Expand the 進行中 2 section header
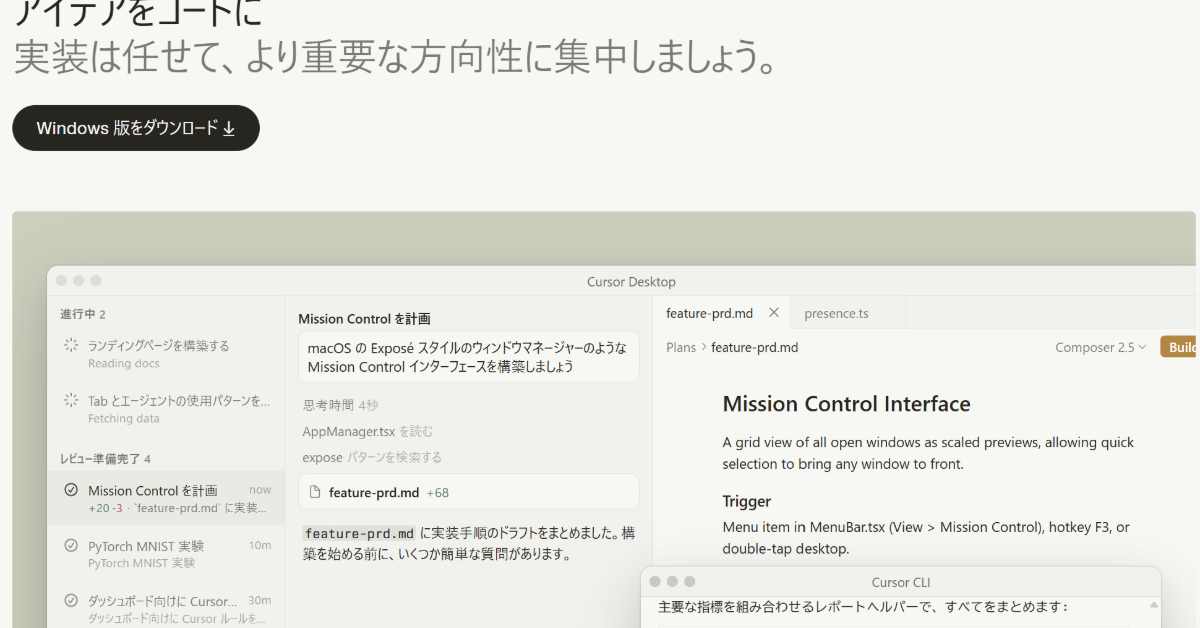 pyautogui.click(x=83, y=314)
